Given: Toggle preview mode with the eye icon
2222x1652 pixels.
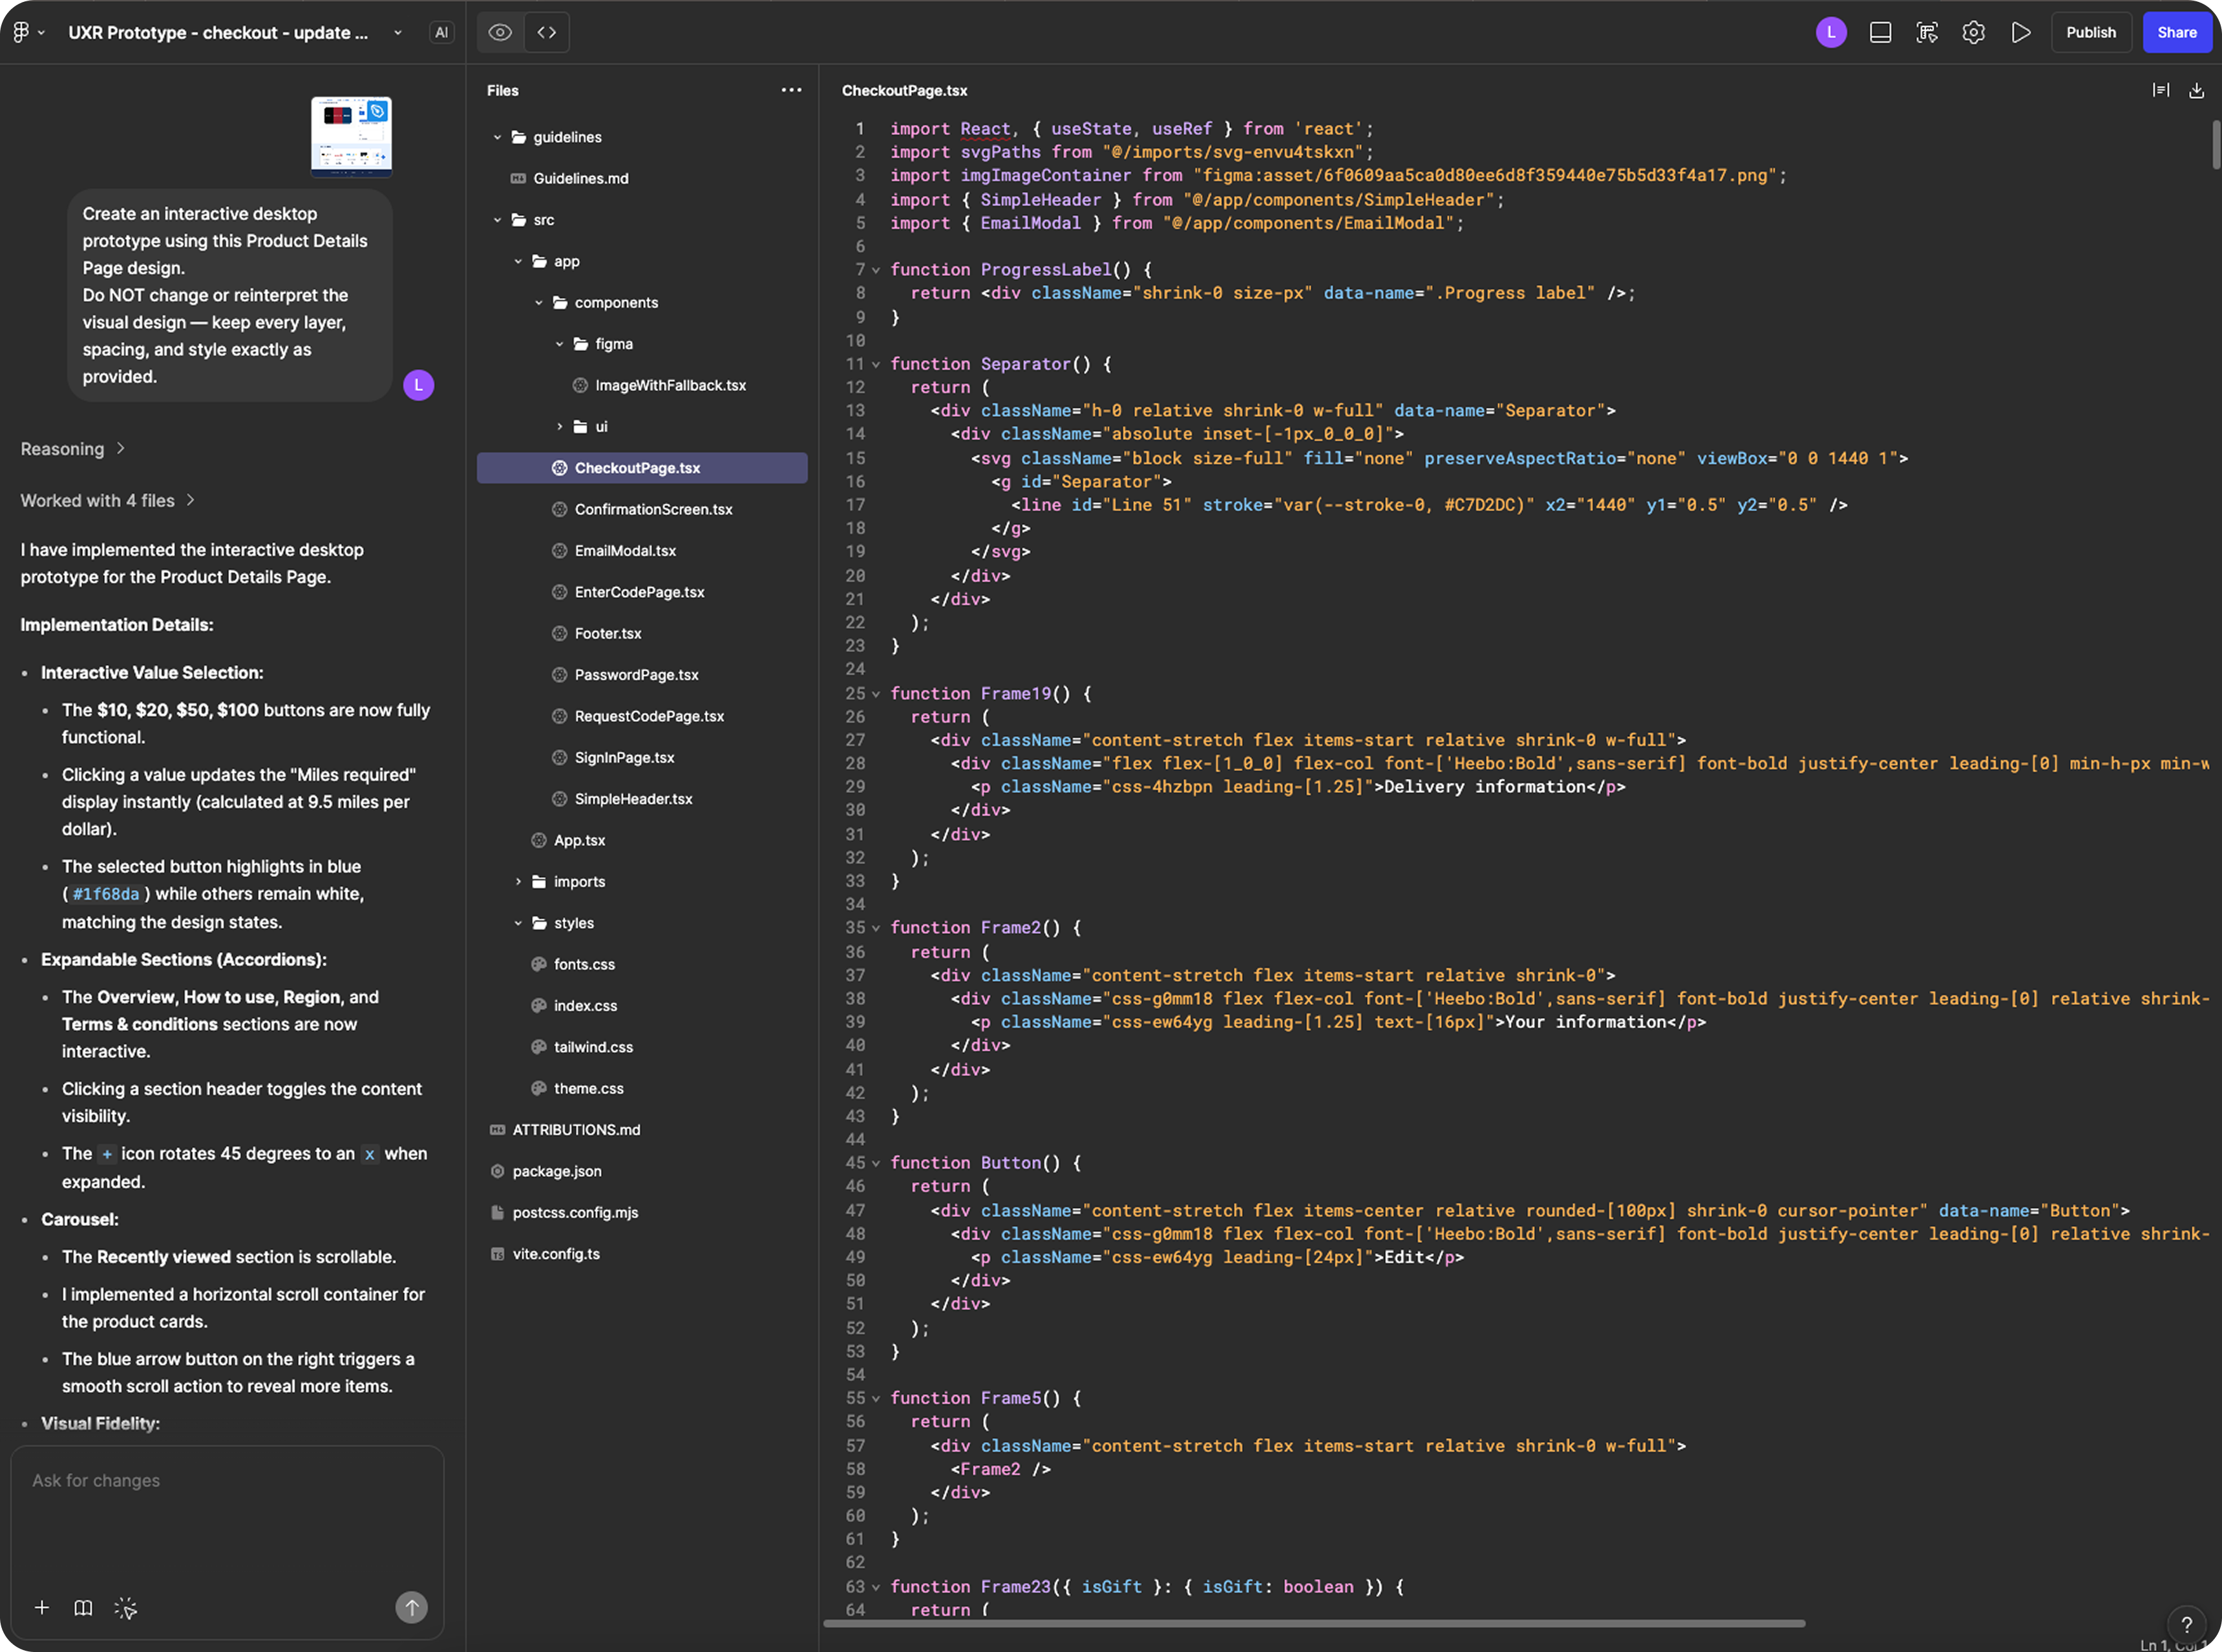Looking at the screenshot, I should (x=499, y=32).
